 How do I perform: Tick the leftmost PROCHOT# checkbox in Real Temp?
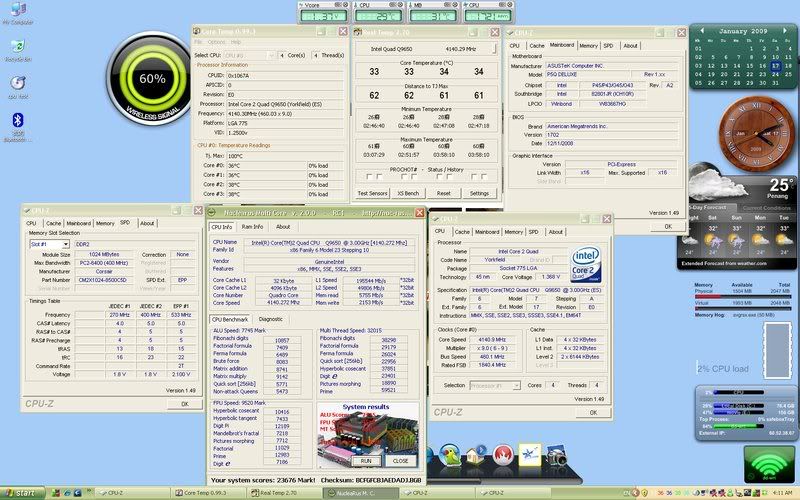369,177
